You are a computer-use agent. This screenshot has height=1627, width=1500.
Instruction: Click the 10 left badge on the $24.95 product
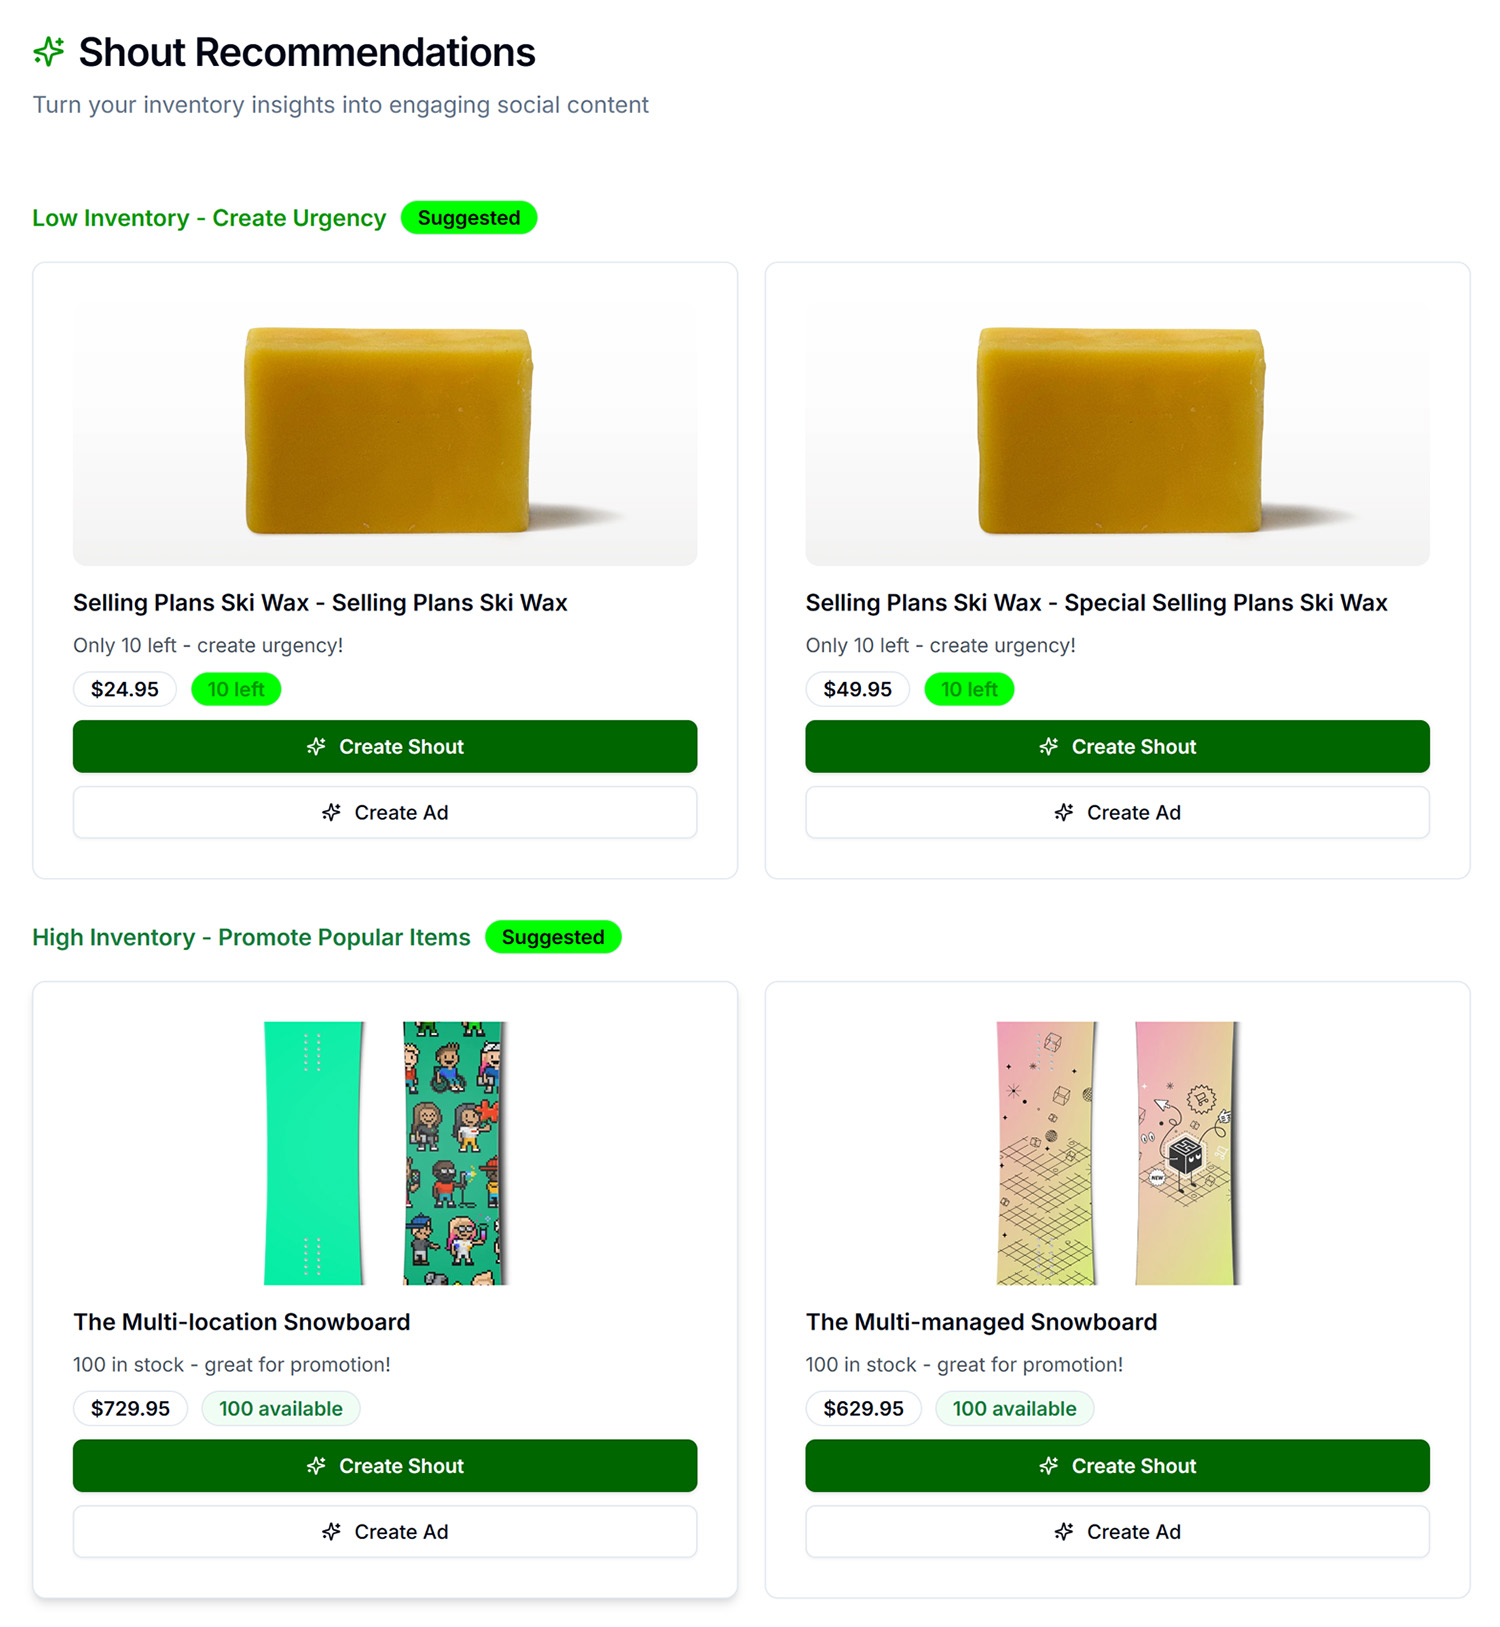click(x=236, y=688)
